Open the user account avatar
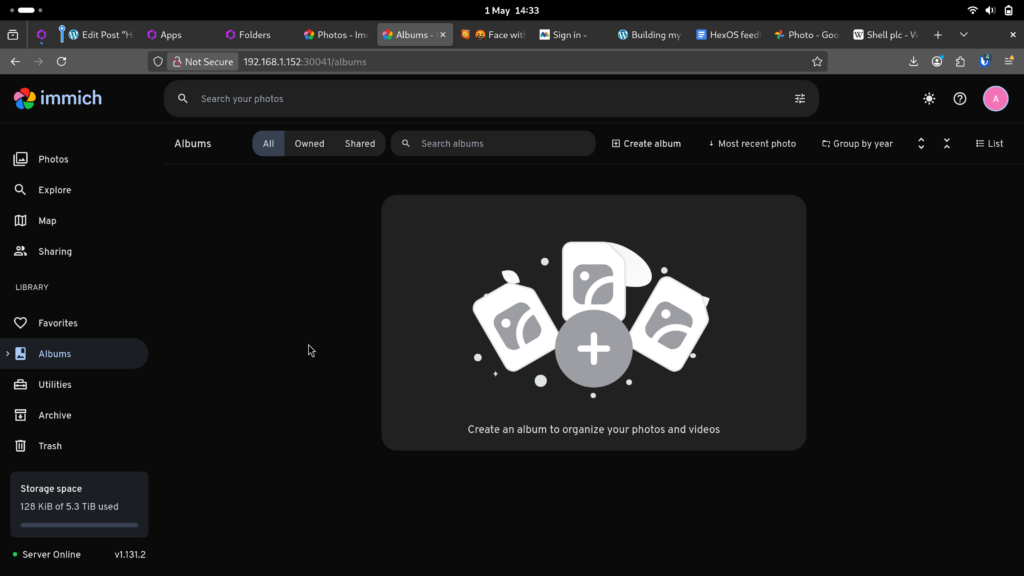Viewport: 1024px width, 576px height. (995, 99)
